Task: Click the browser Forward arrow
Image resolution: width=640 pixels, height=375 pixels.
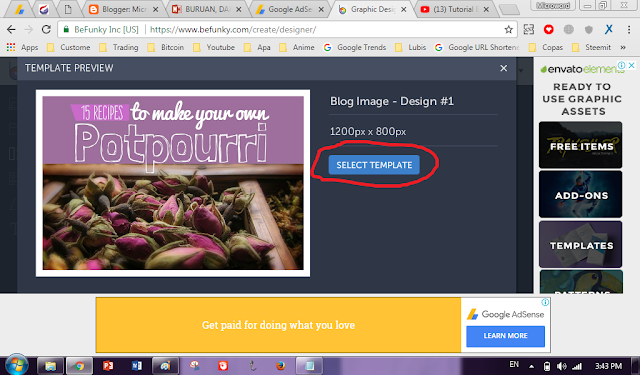Action: point(29,29)
